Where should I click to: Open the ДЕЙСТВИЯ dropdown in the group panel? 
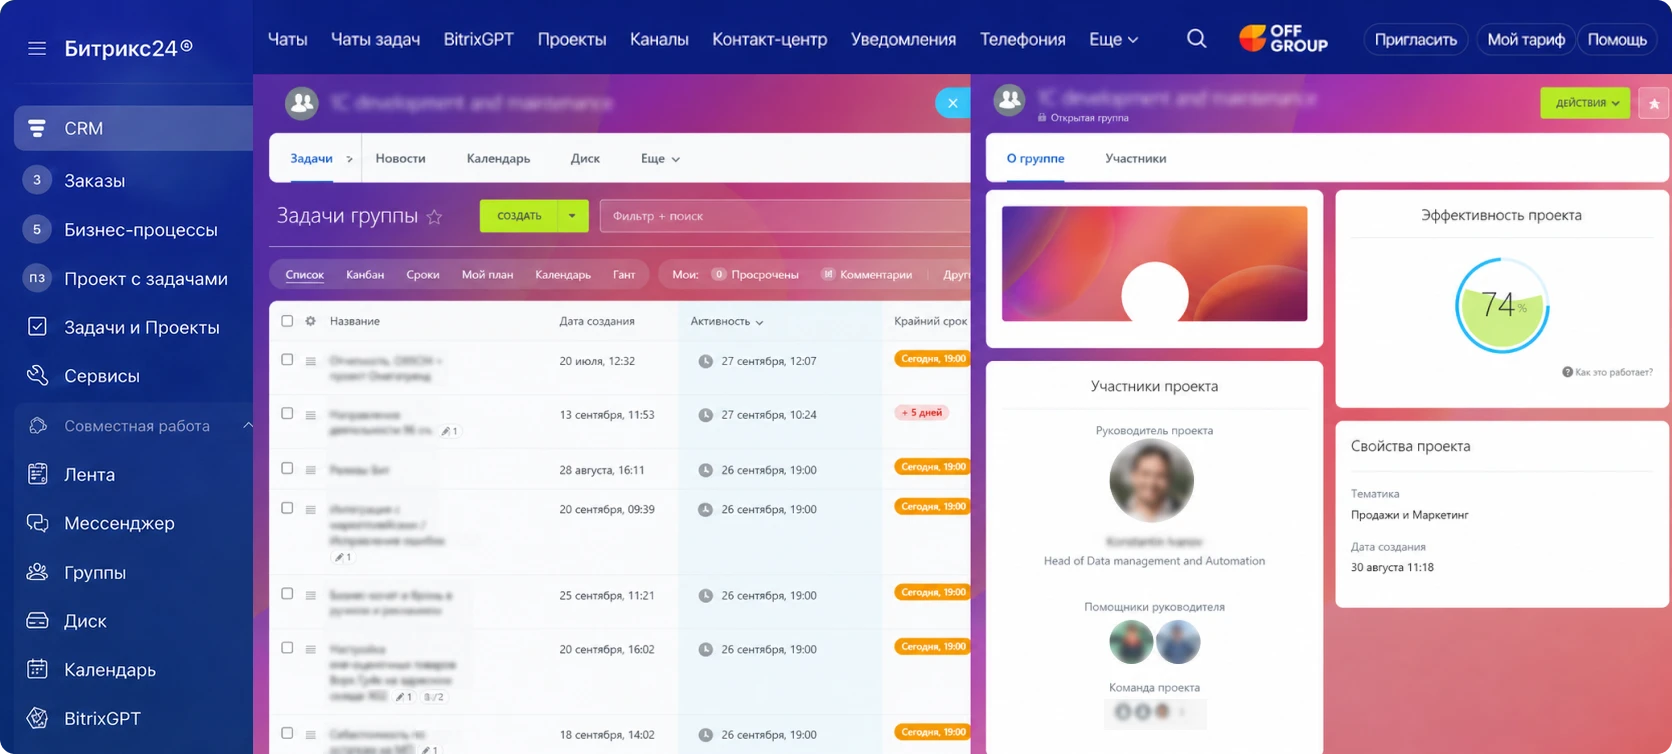(1585, 103)
